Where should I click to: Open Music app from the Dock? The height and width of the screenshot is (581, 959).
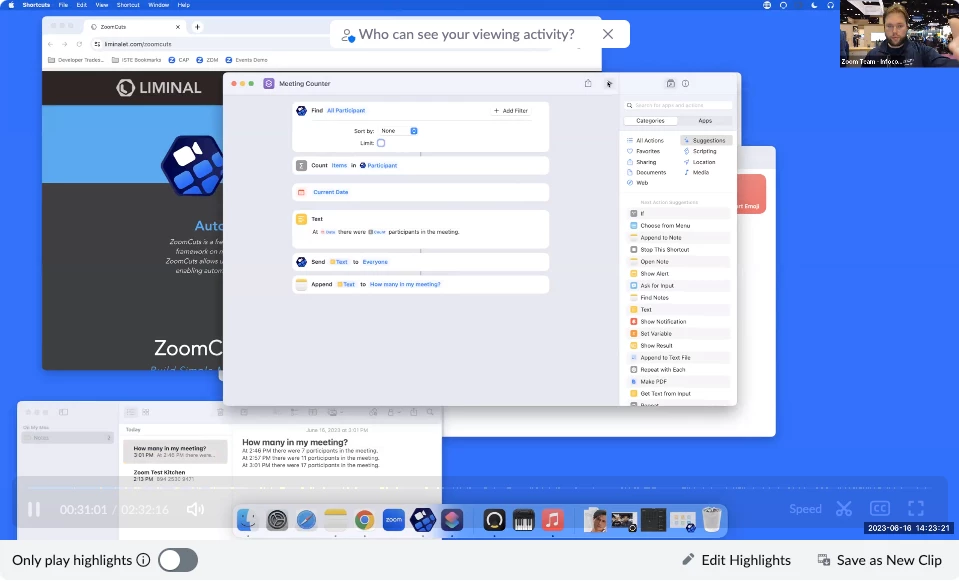coord(553,520)
